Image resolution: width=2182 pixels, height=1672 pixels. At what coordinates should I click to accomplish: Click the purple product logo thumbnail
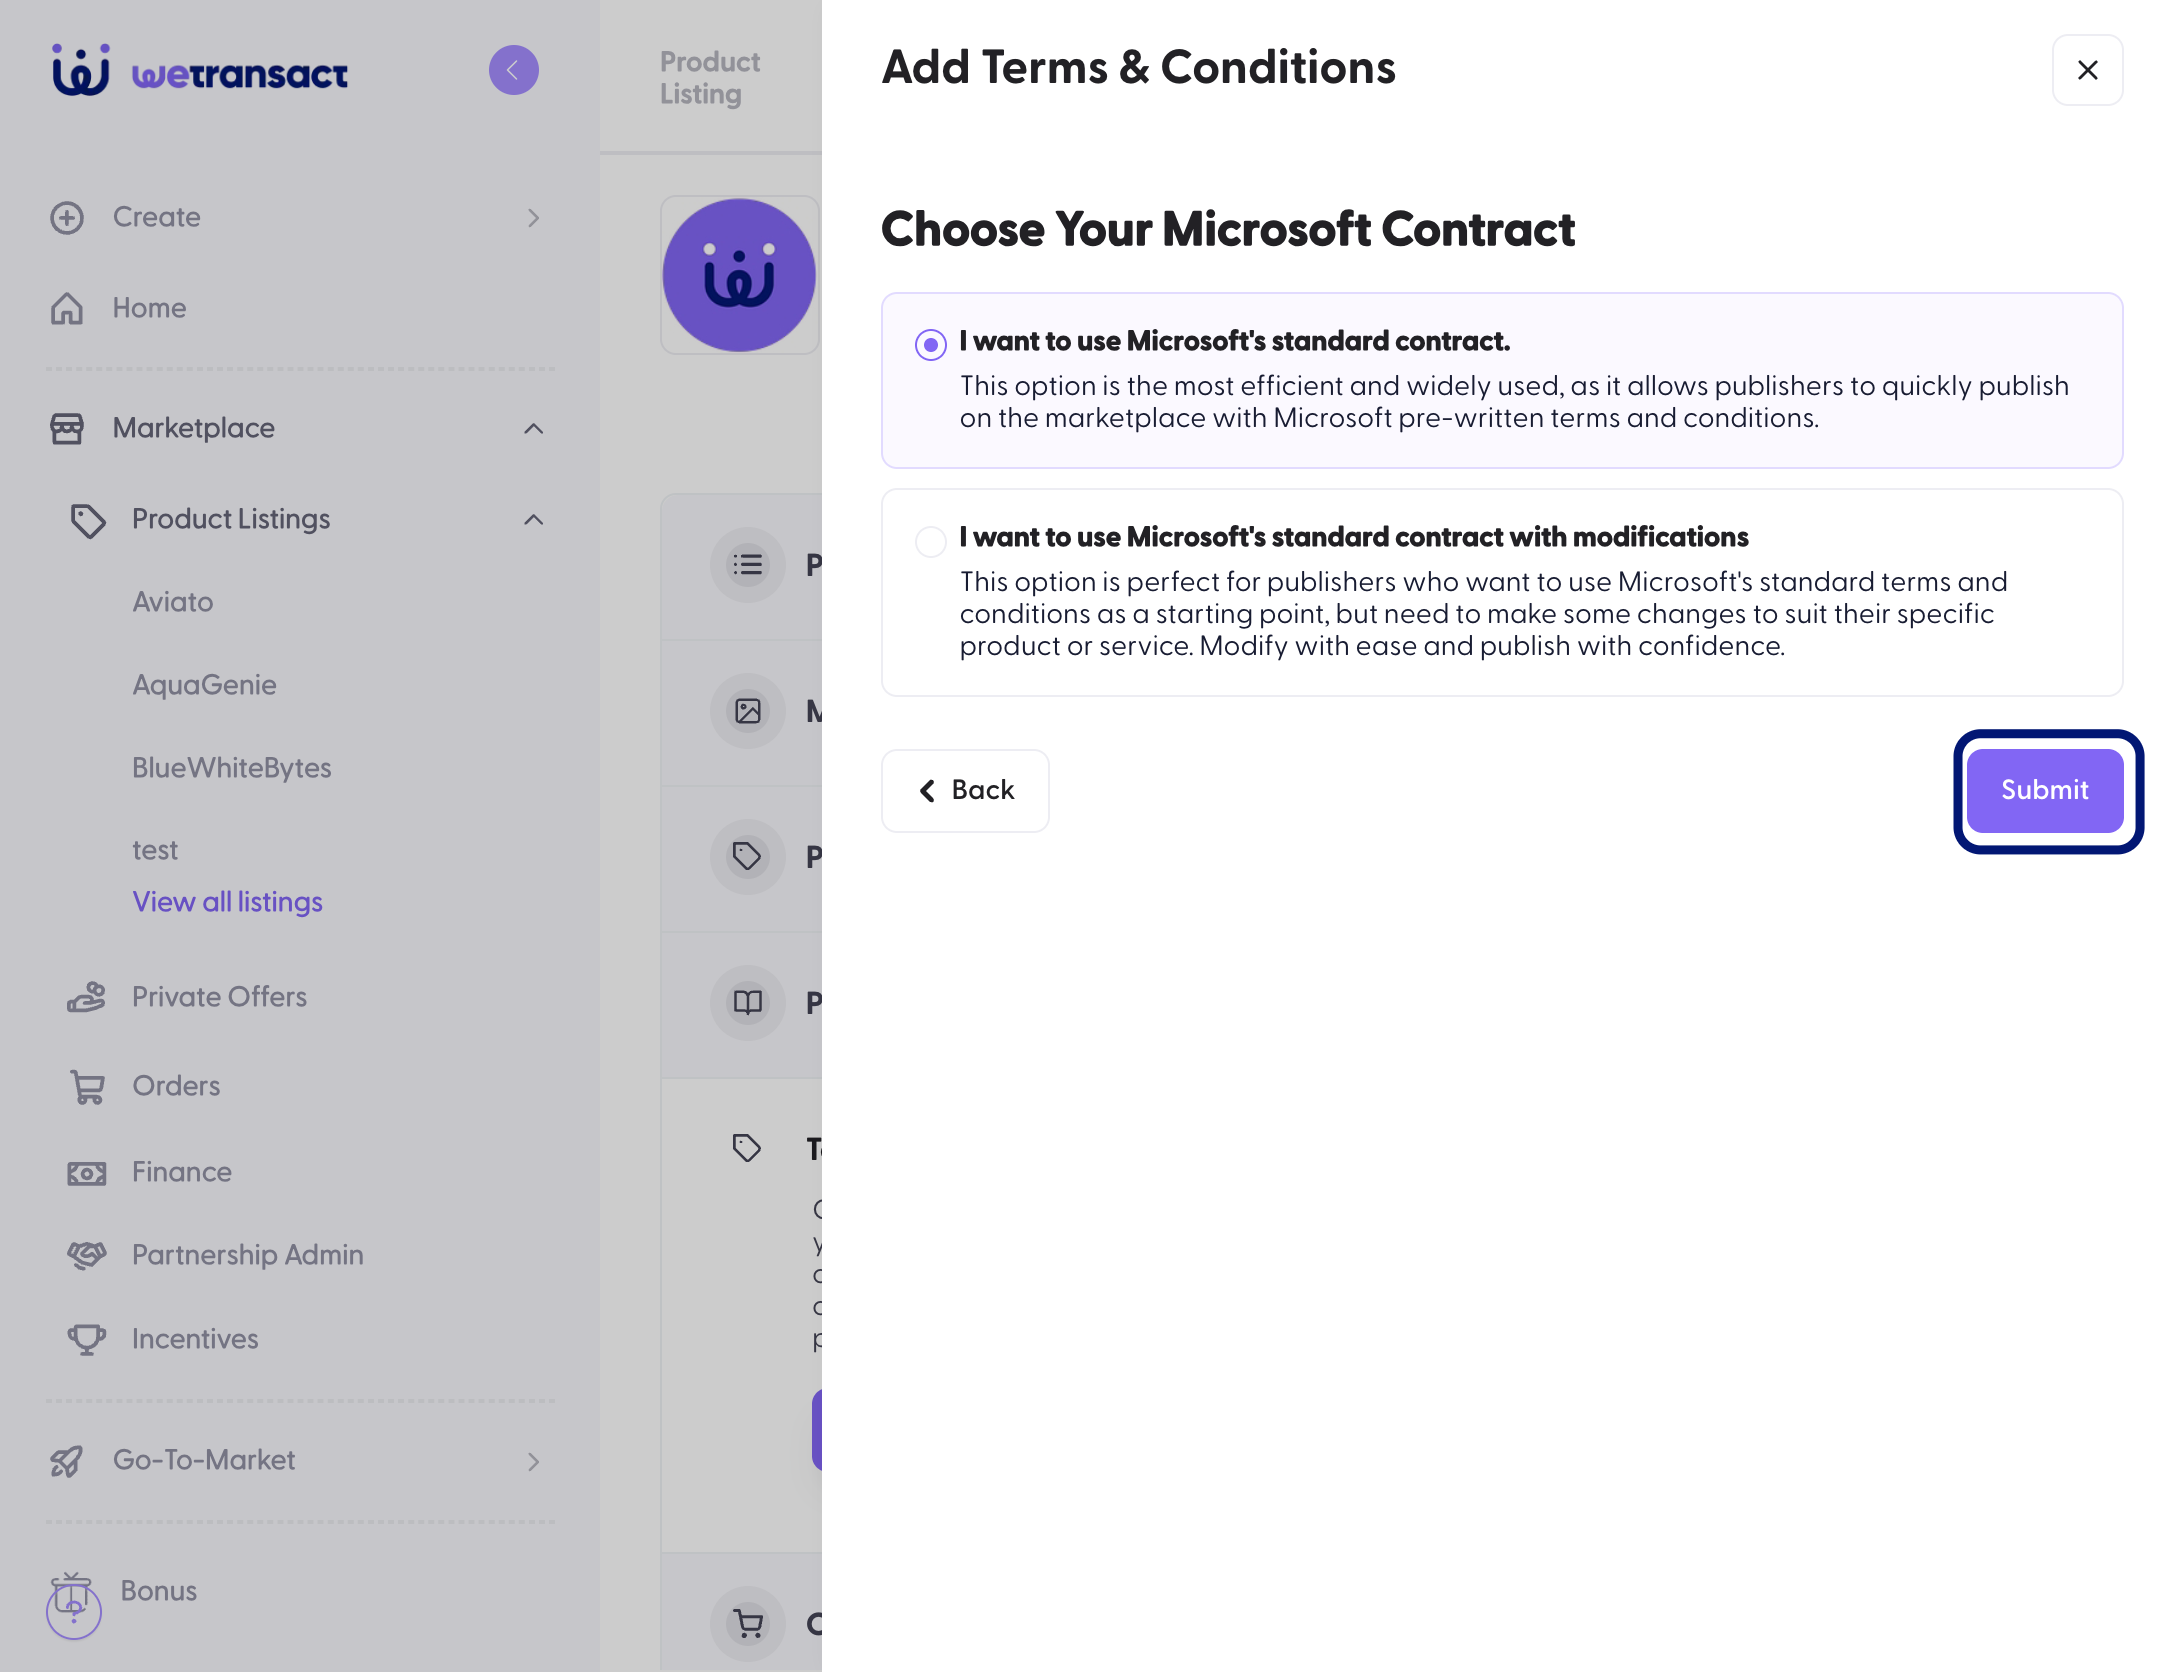(739, 275)
